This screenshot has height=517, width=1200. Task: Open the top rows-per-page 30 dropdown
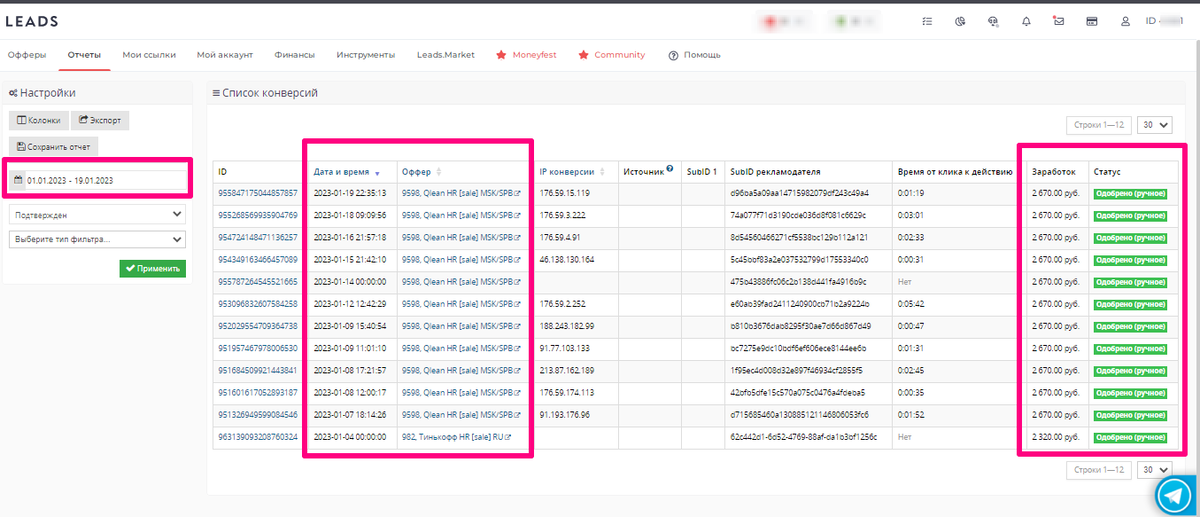(1156, 125)
